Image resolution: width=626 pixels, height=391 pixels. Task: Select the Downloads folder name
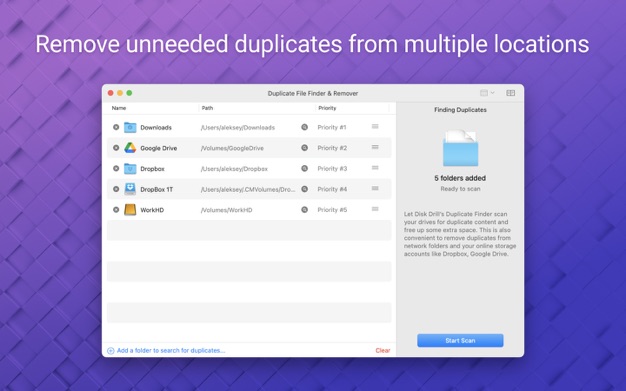(x=156, y=127)
